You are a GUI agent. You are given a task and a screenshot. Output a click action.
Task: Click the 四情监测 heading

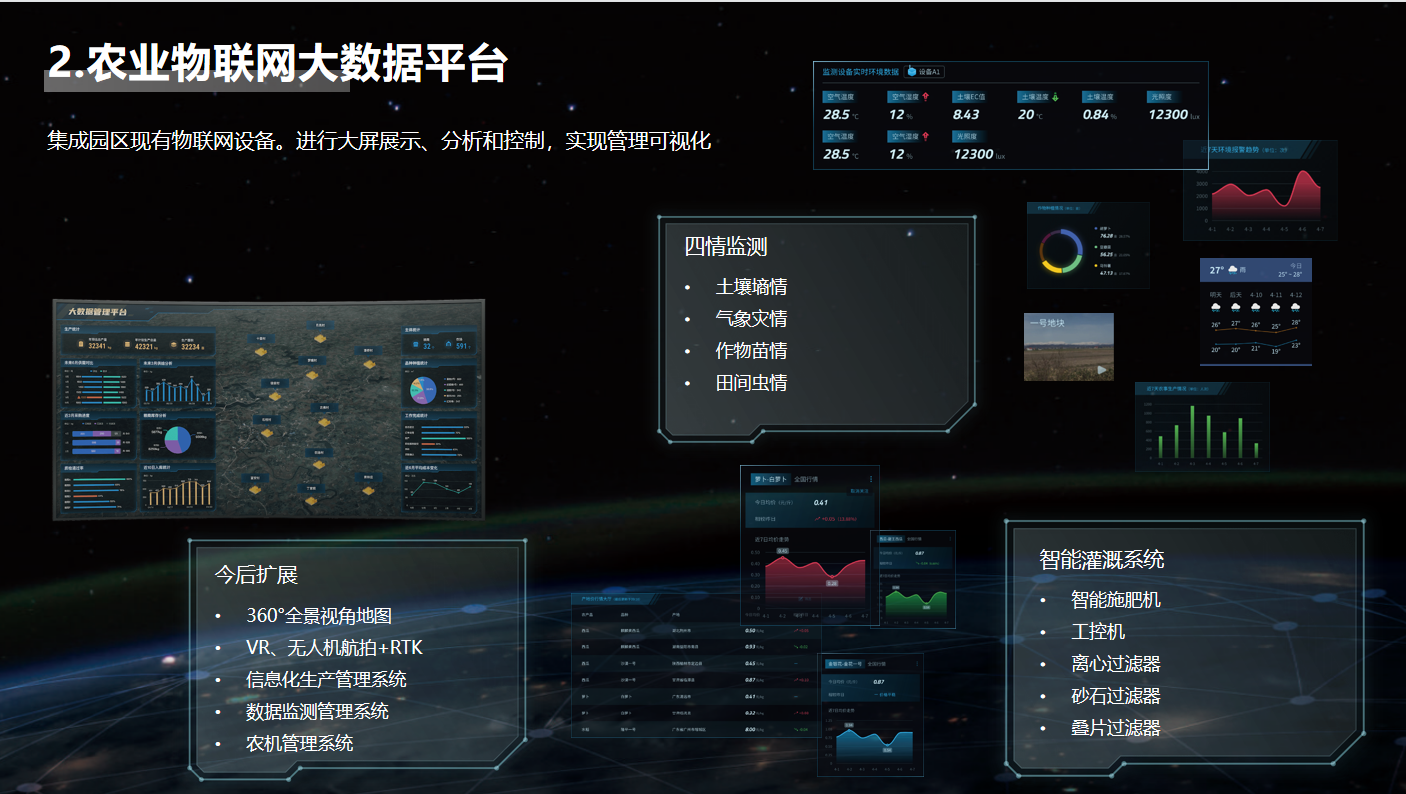(725, 246)
